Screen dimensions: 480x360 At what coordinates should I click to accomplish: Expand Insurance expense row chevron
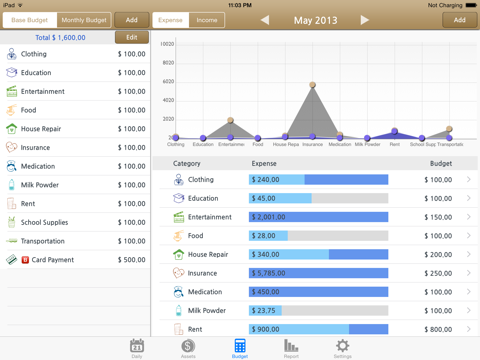pos(469,273)
